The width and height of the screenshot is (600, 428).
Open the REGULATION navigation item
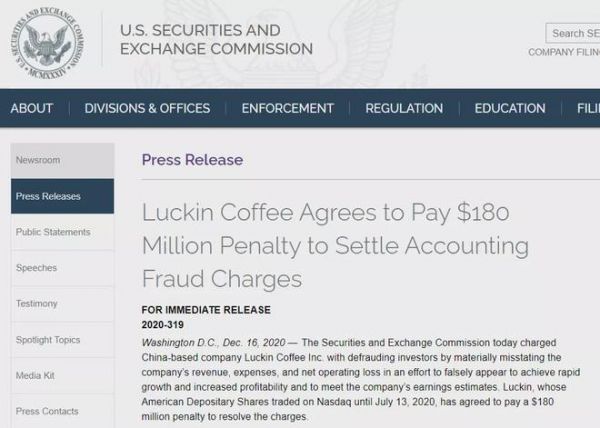point(404,108)
